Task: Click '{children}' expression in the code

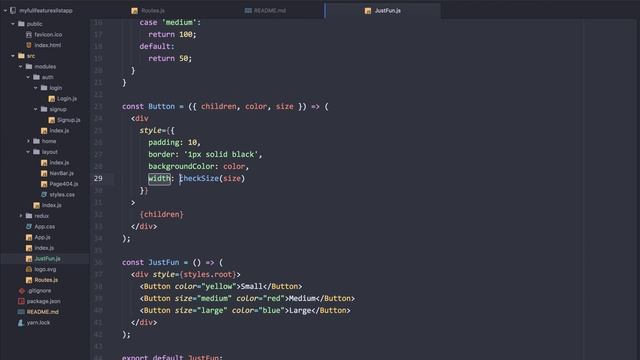Action: (x=162, y=214)
